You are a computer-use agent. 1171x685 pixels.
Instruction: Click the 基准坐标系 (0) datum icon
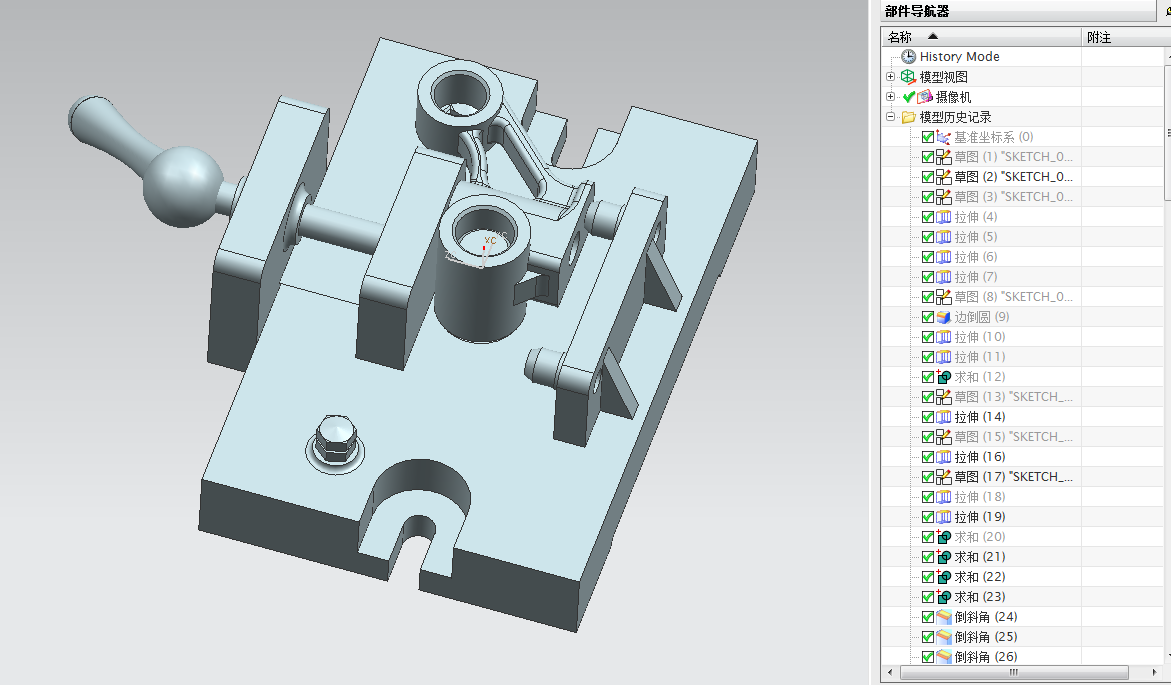pos(944,137)
